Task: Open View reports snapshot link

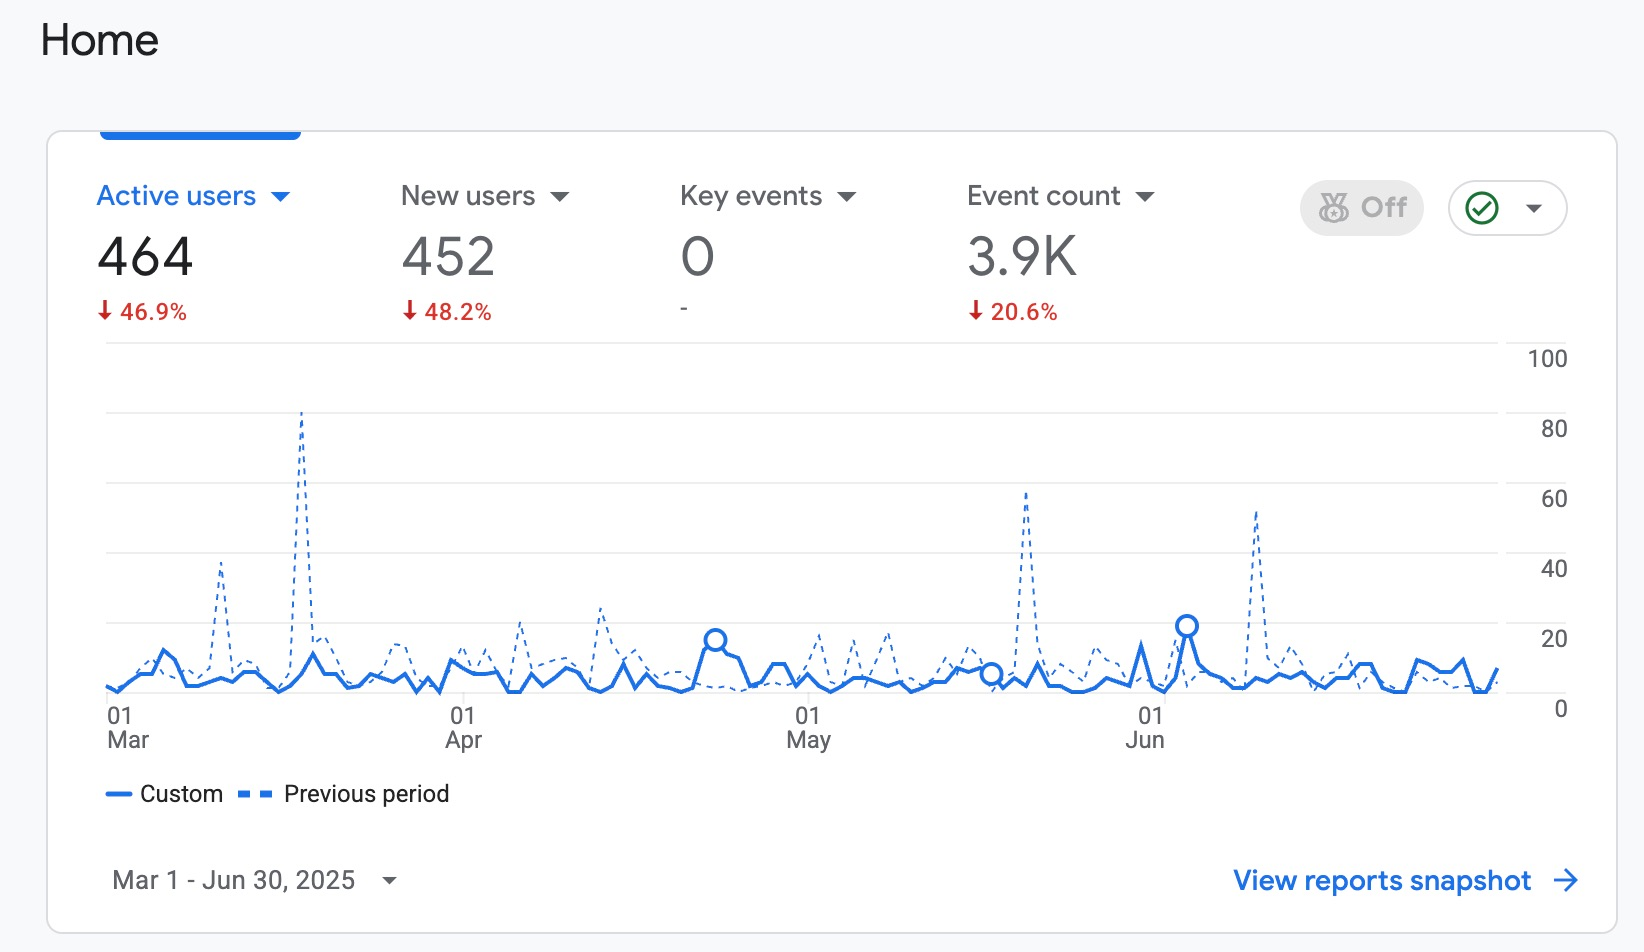Action: pyautogui.click(x=1406, y=880)
